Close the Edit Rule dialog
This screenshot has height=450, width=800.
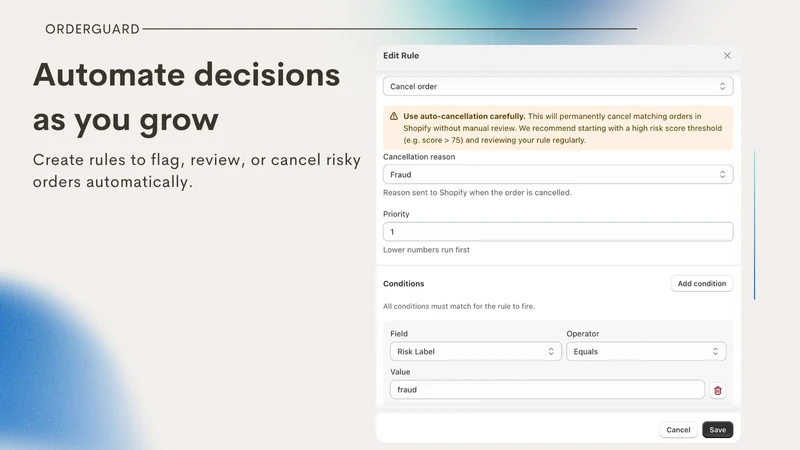[x=727, y=56]
